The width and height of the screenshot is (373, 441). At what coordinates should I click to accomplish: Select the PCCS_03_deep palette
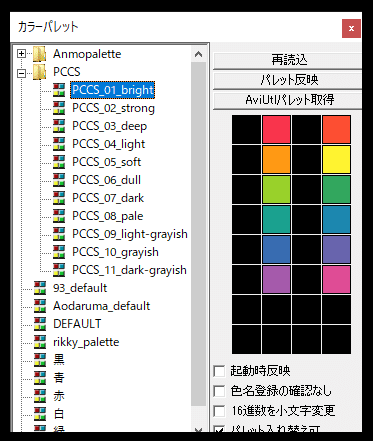pos(109,126)
